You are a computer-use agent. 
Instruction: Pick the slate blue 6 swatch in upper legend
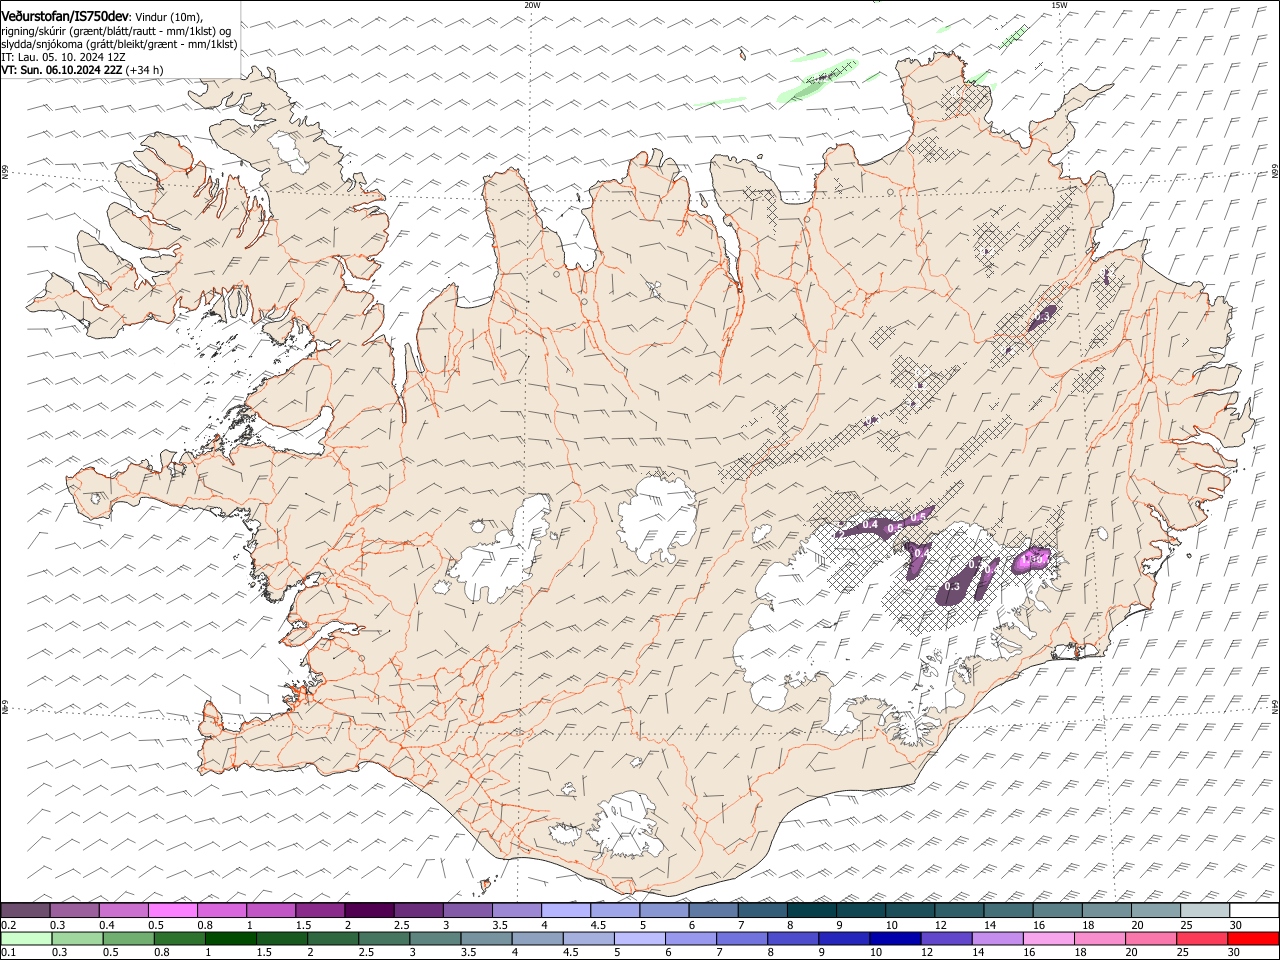pos(714,910)
